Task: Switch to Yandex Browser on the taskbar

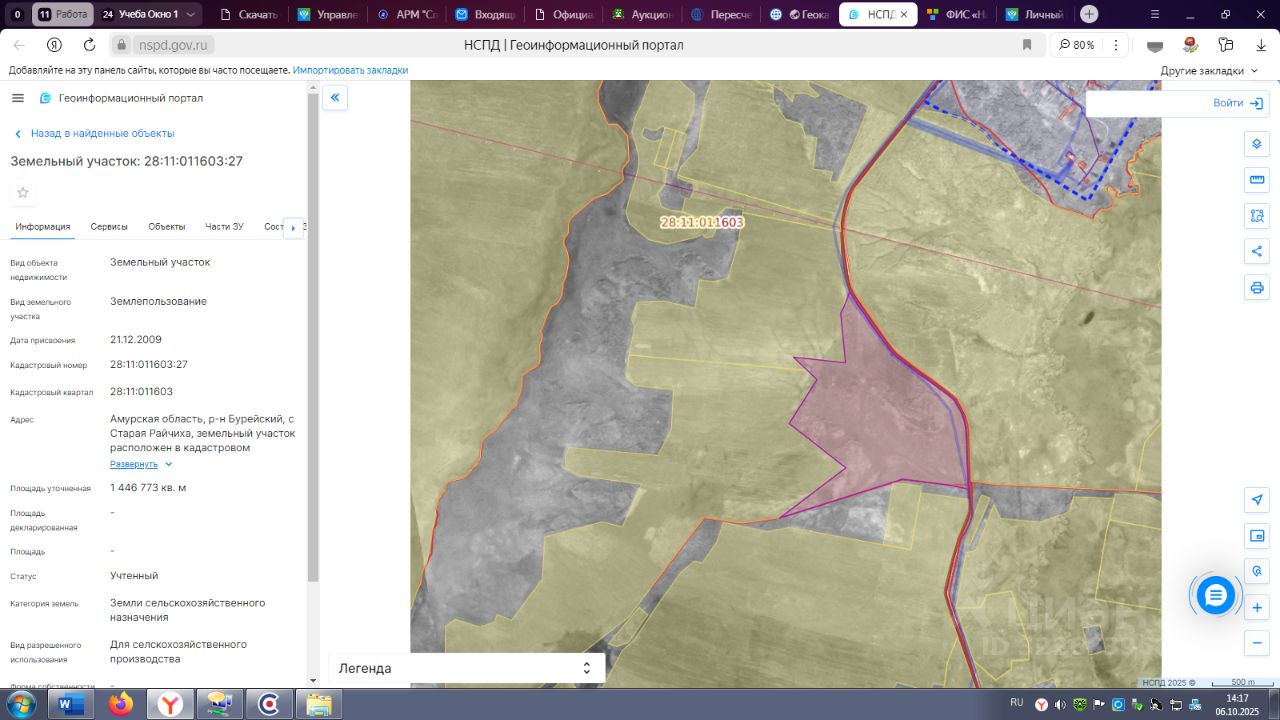Action: point(171,704)
